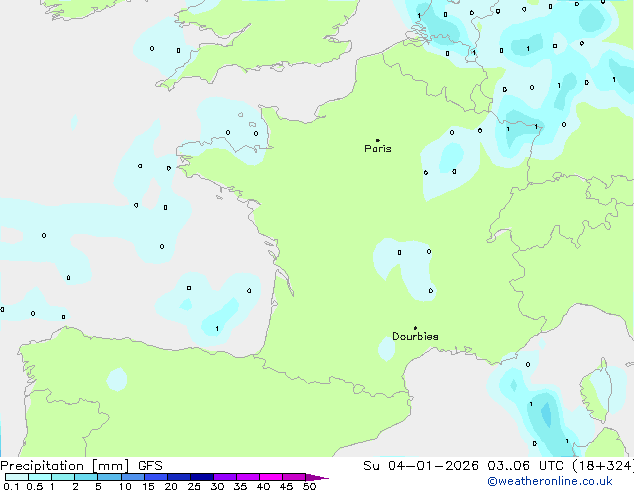The height and width of the screenshot is (490, 634).
Task: Click the legend value 0.5
Action: [35, 486]
